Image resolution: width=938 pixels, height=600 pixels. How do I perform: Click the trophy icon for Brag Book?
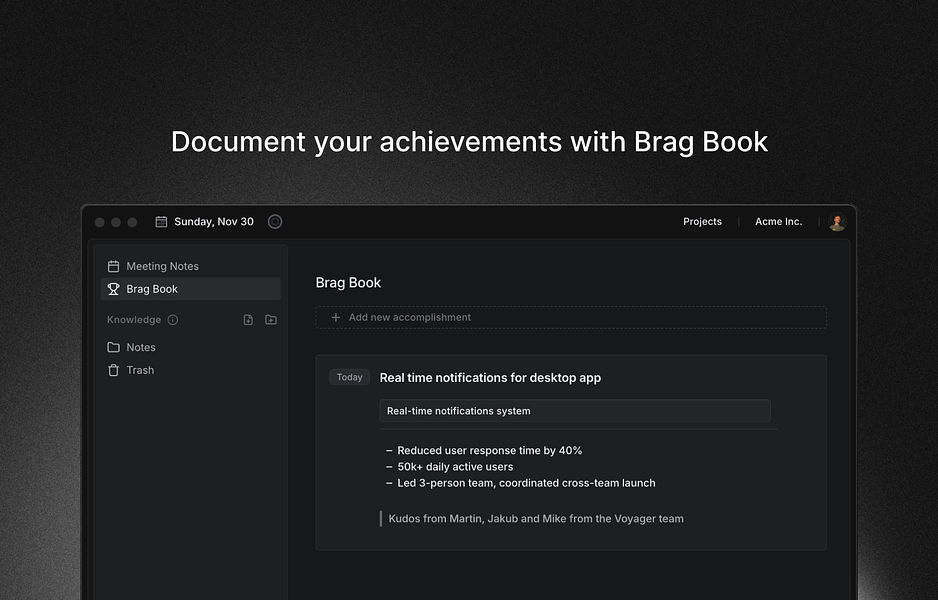coord(114,289)
